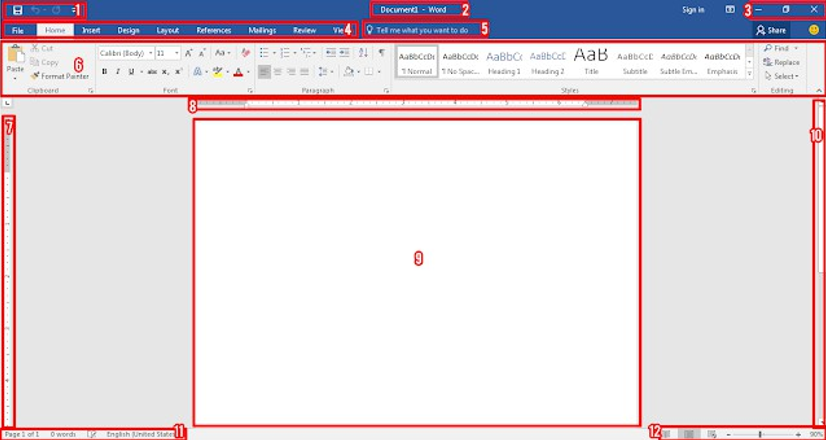The height and width of the screenshot is (440, 826).
Task: Toggle Italic formatting
Action: coord(117,72)
